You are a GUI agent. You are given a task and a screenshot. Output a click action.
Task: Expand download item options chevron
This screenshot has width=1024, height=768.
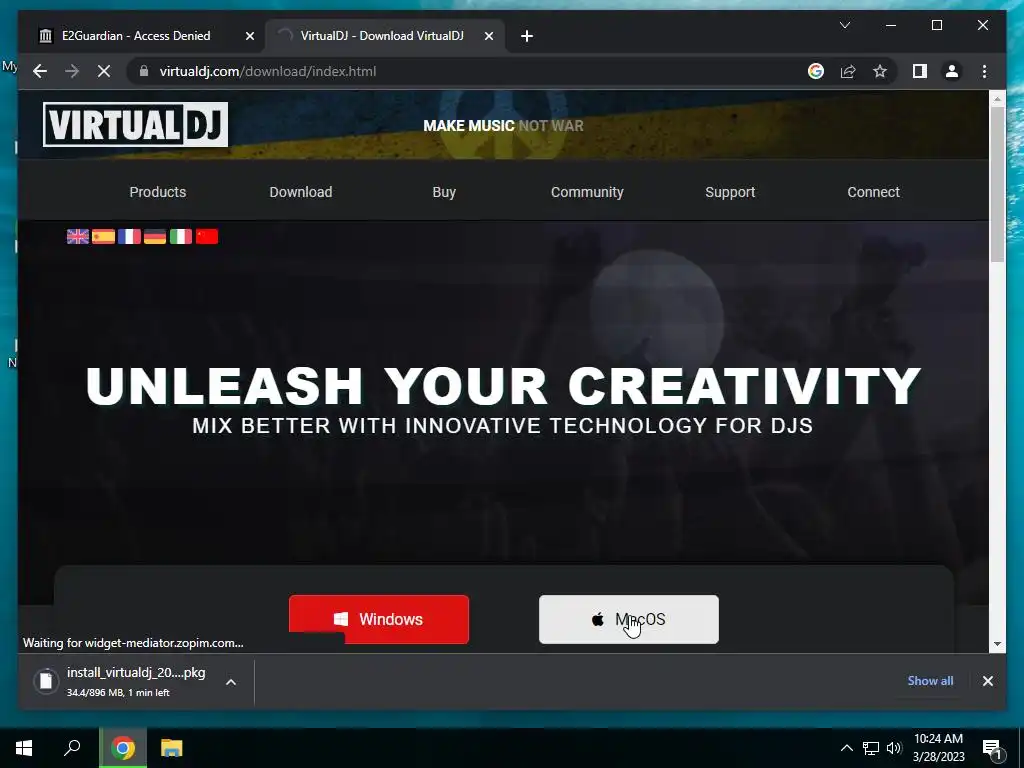click(x=231, y=682)
